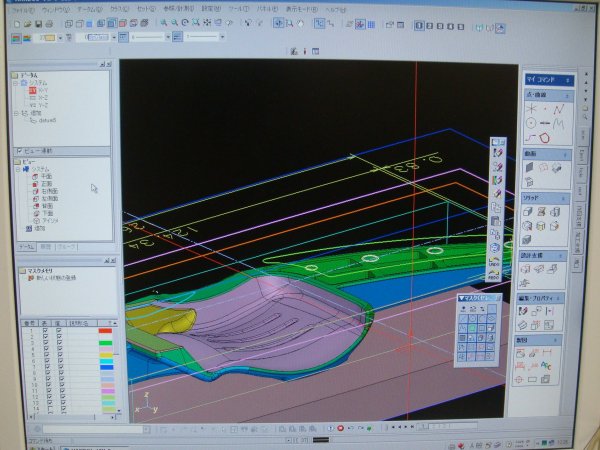The height and width of the screenshot is (450, 600).
Task: Click the command input field at bottom
Action: click(x=93, y=429)
